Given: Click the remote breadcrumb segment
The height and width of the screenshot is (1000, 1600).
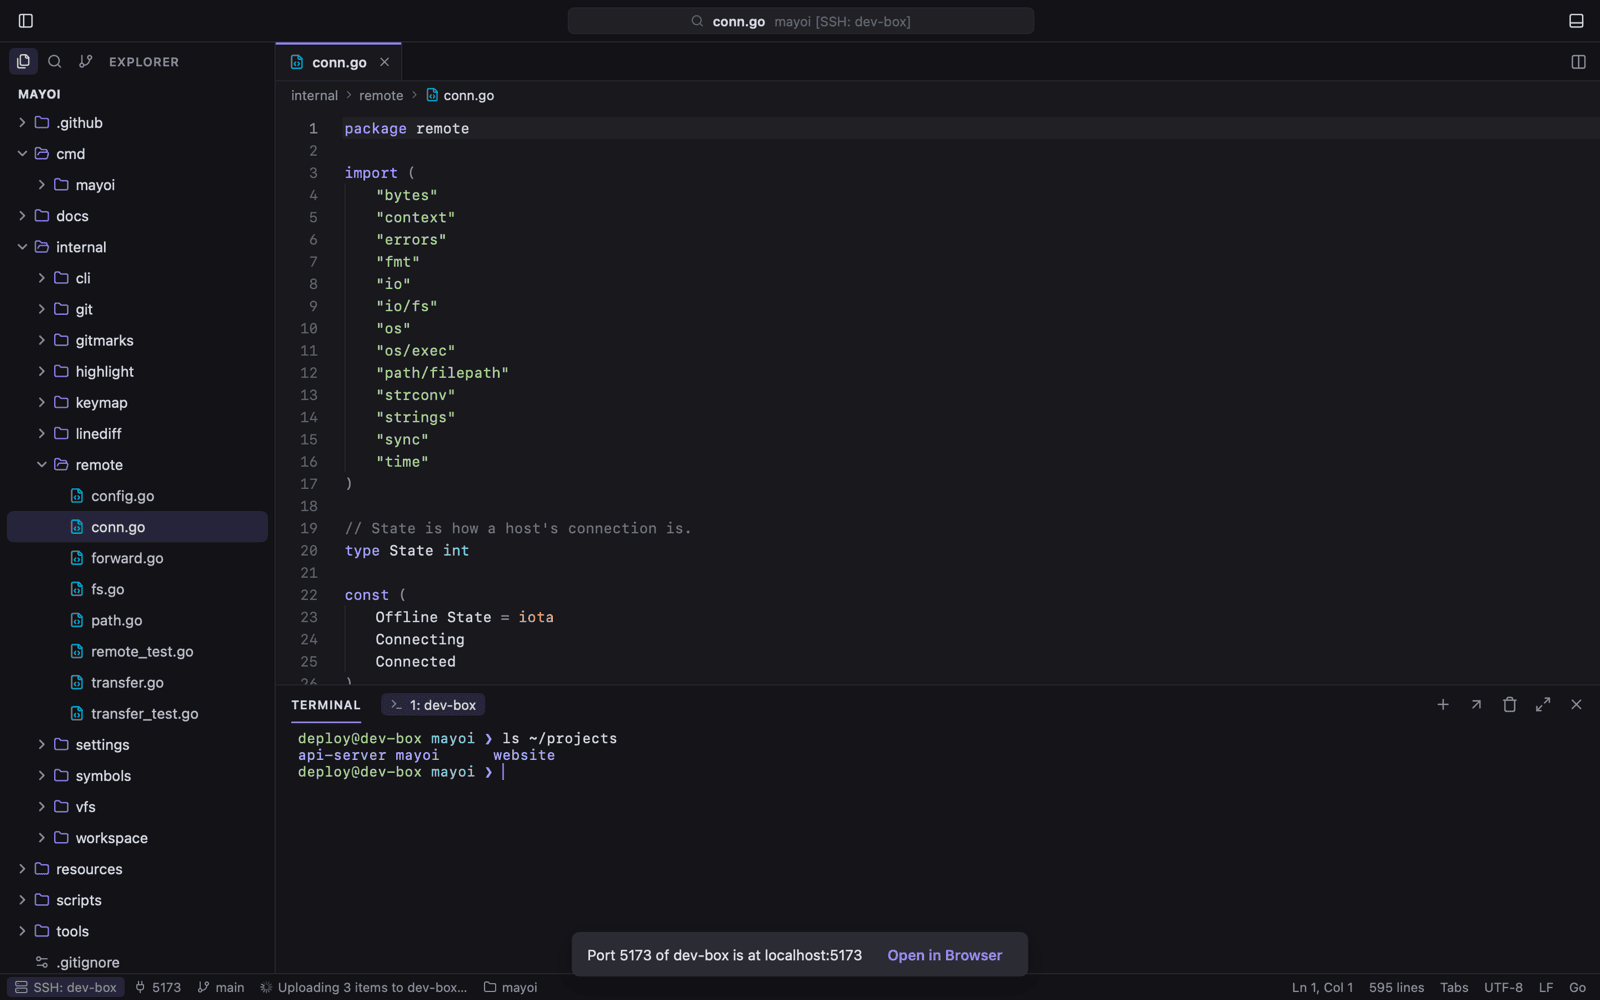Looking at the screenshot, I should click(381, 96).
